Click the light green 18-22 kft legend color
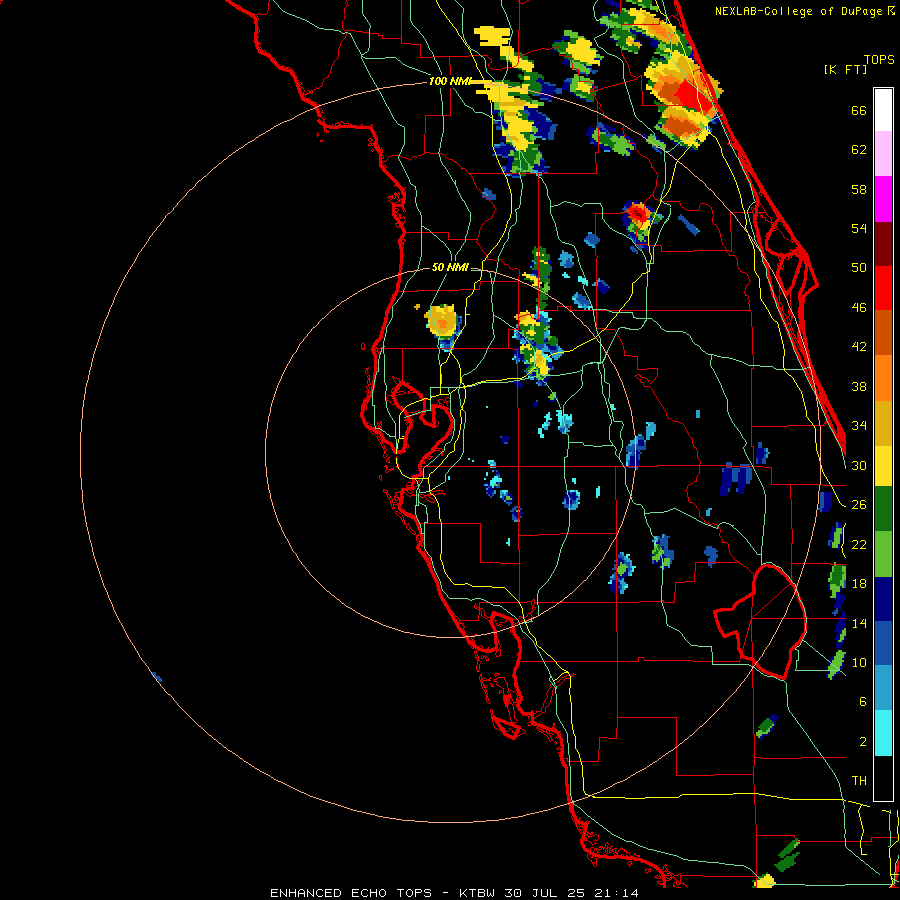 883,554
